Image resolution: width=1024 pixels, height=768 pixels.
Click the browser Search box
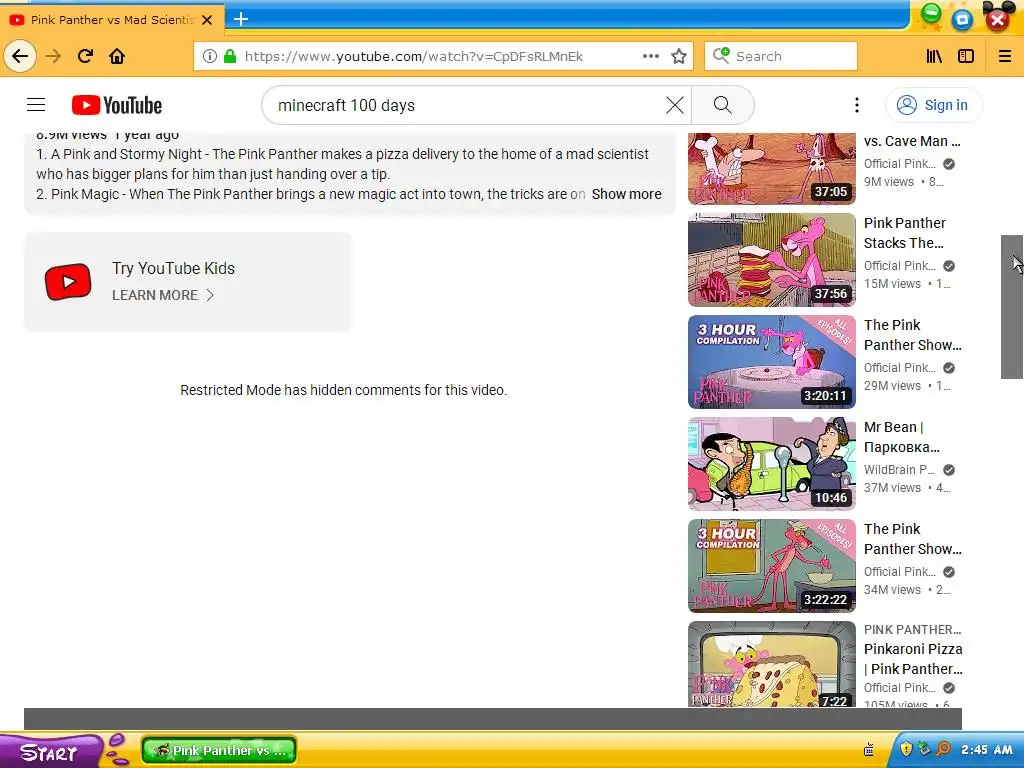781,56
